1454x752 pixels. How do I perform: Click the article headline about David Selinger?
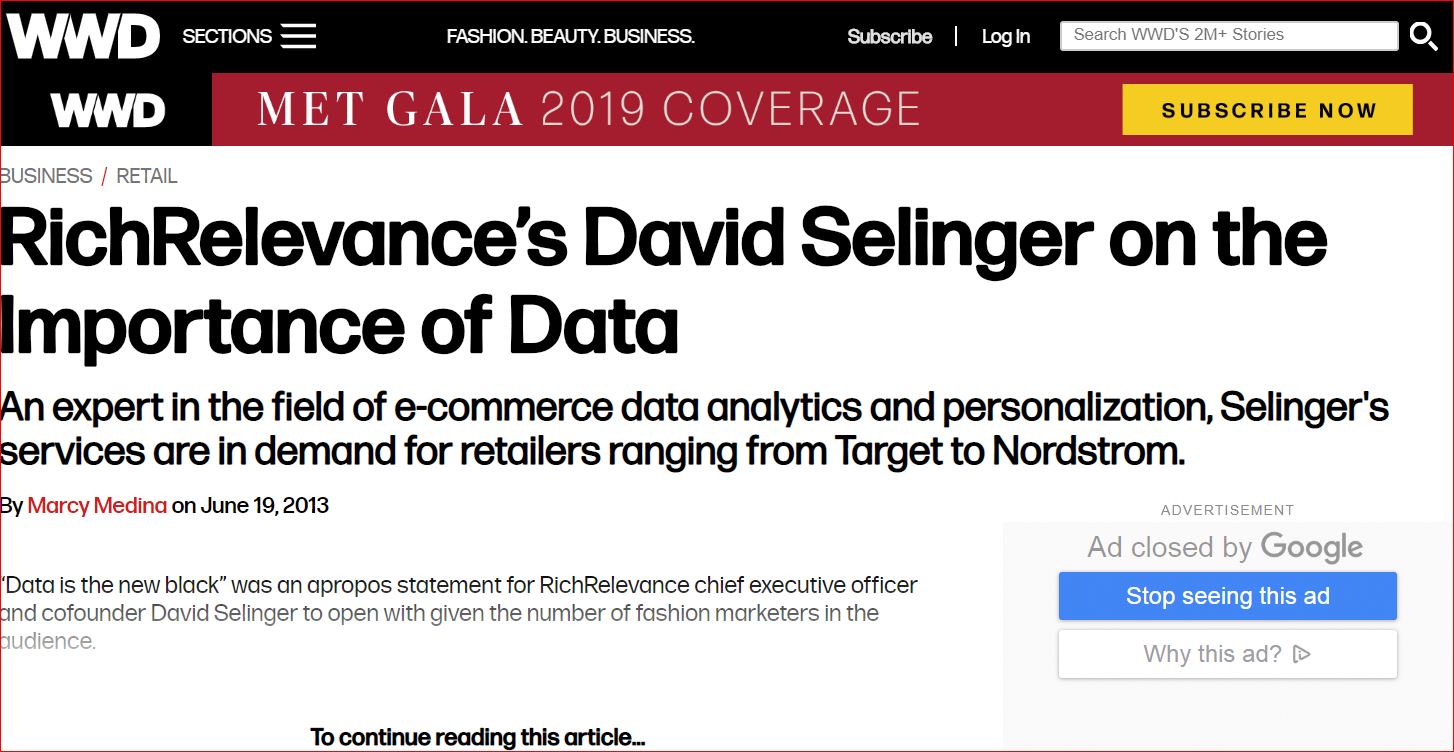663,283
